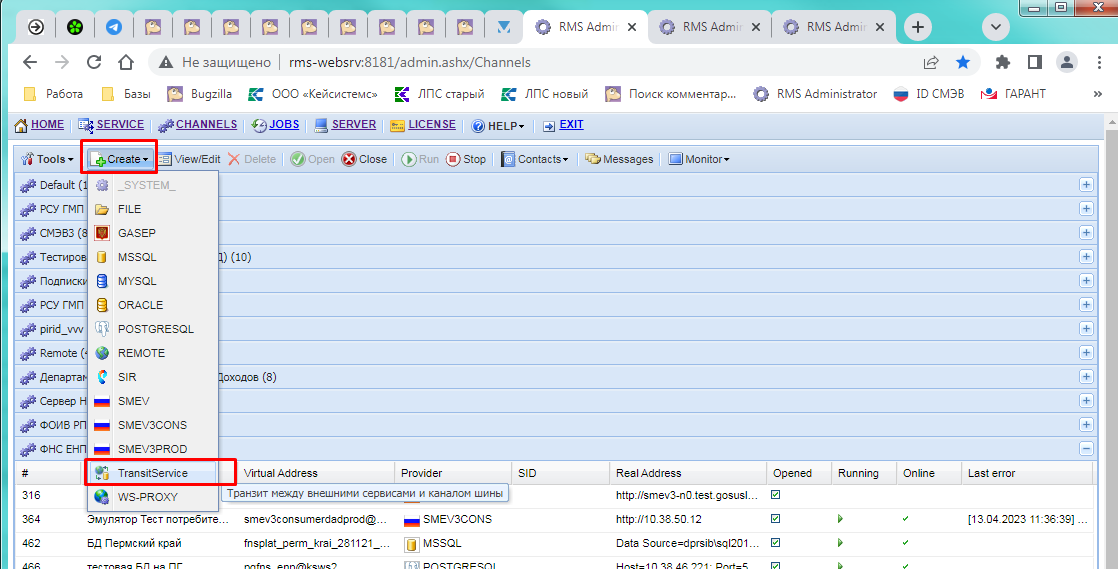Expand the Remote group plus icon
This screenshot has width=1118, height=569.
point(1086,353)
